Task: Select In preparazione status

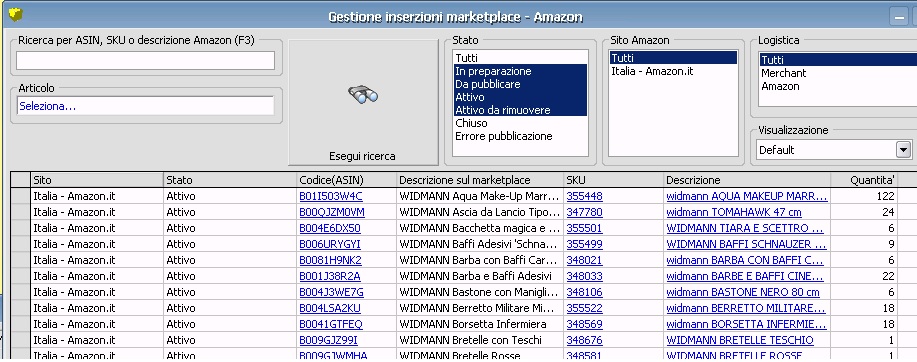Action: (x=520, y=71)
